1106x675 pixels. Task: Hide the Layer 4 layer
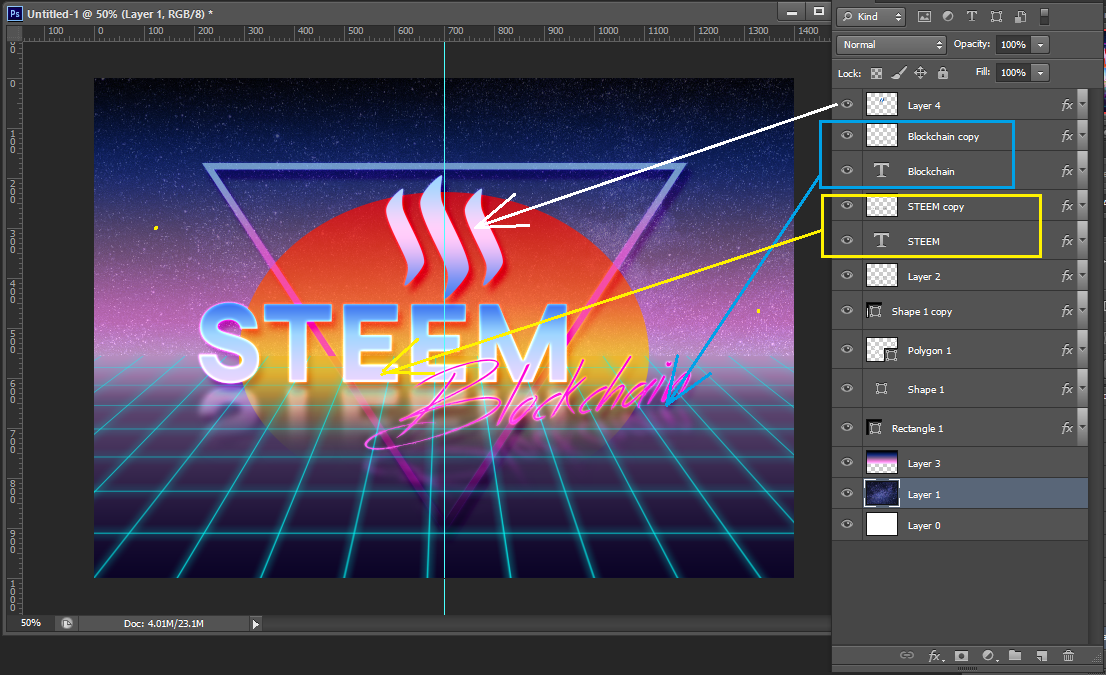(847, 105)
